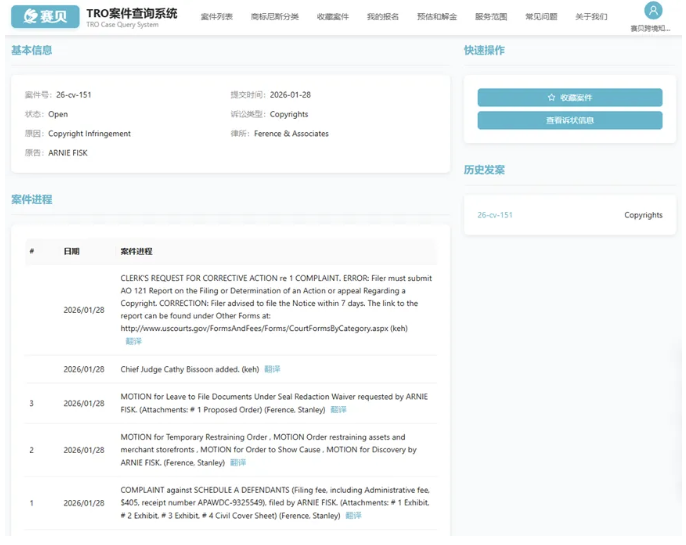Click 翻译 for Temporary Restraining Order motion

(237, 463)
